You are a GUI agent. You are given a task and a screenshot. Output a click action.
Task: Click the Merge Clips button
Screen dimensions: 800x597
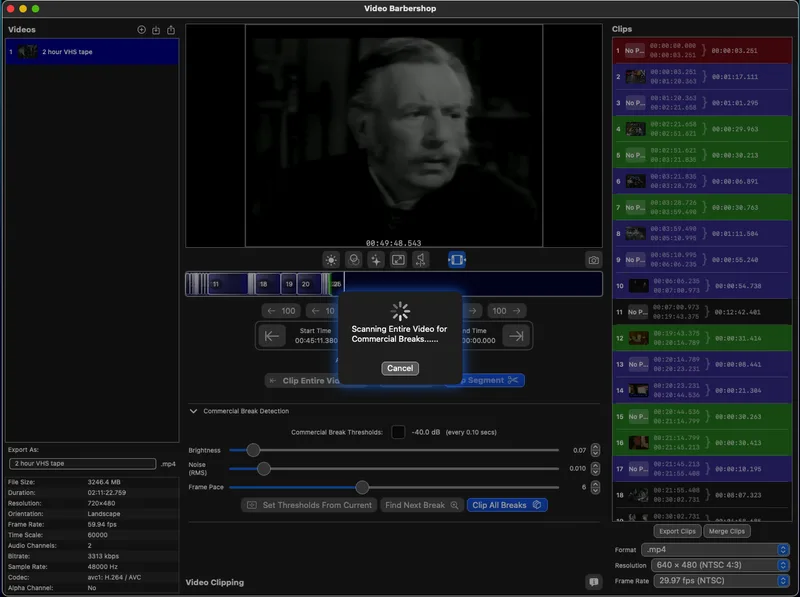tap(726, 531)
